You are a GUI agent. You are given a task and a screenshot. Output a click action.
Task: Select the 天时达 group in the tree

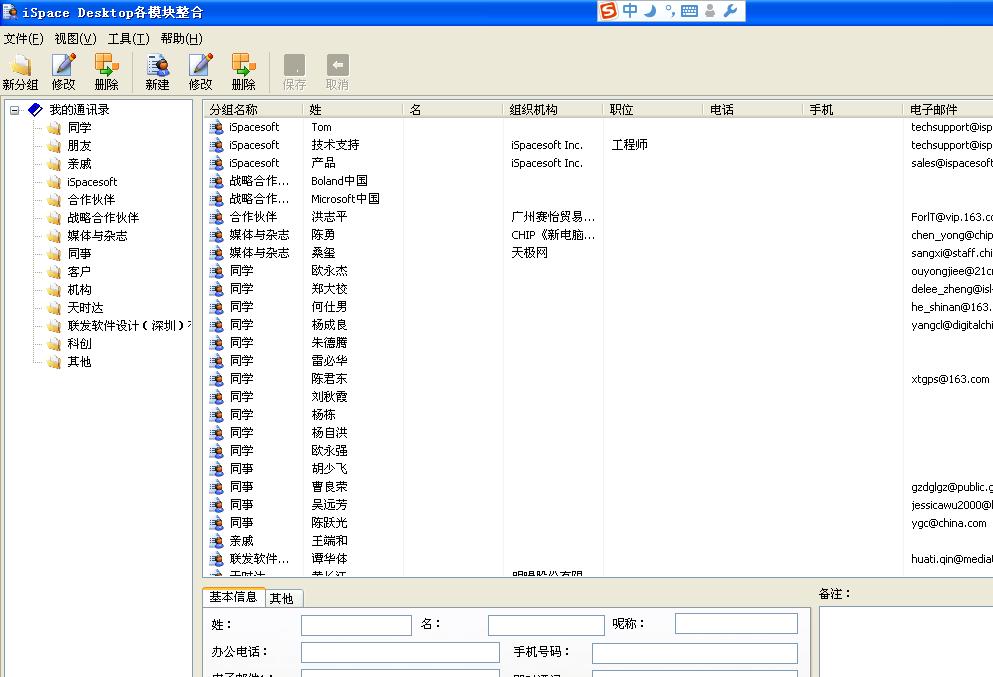tap(85, 308)
